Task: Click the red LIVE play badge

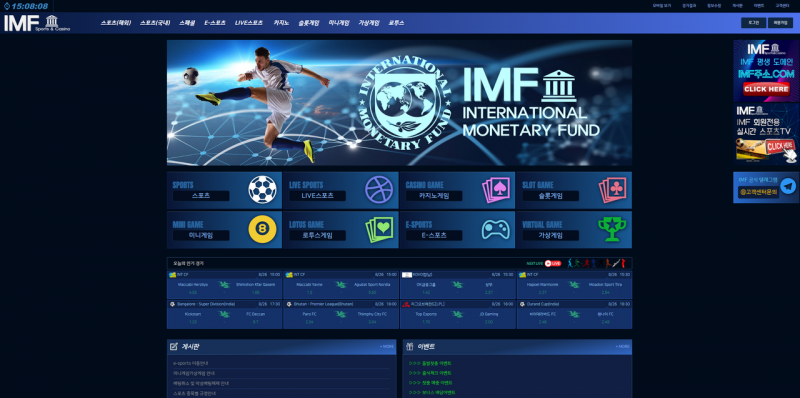Action: coord(553,263)
